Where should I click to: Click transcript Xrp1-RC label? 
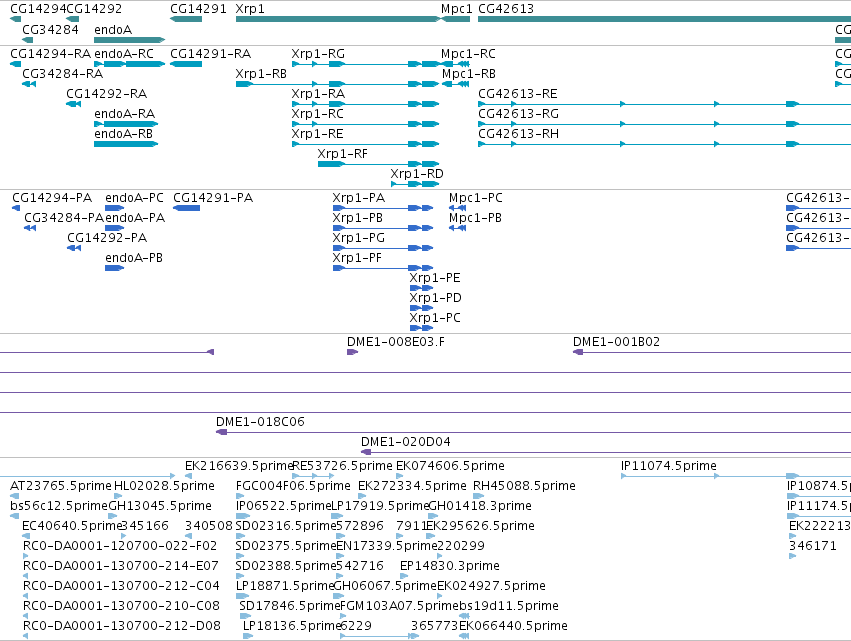317,114
